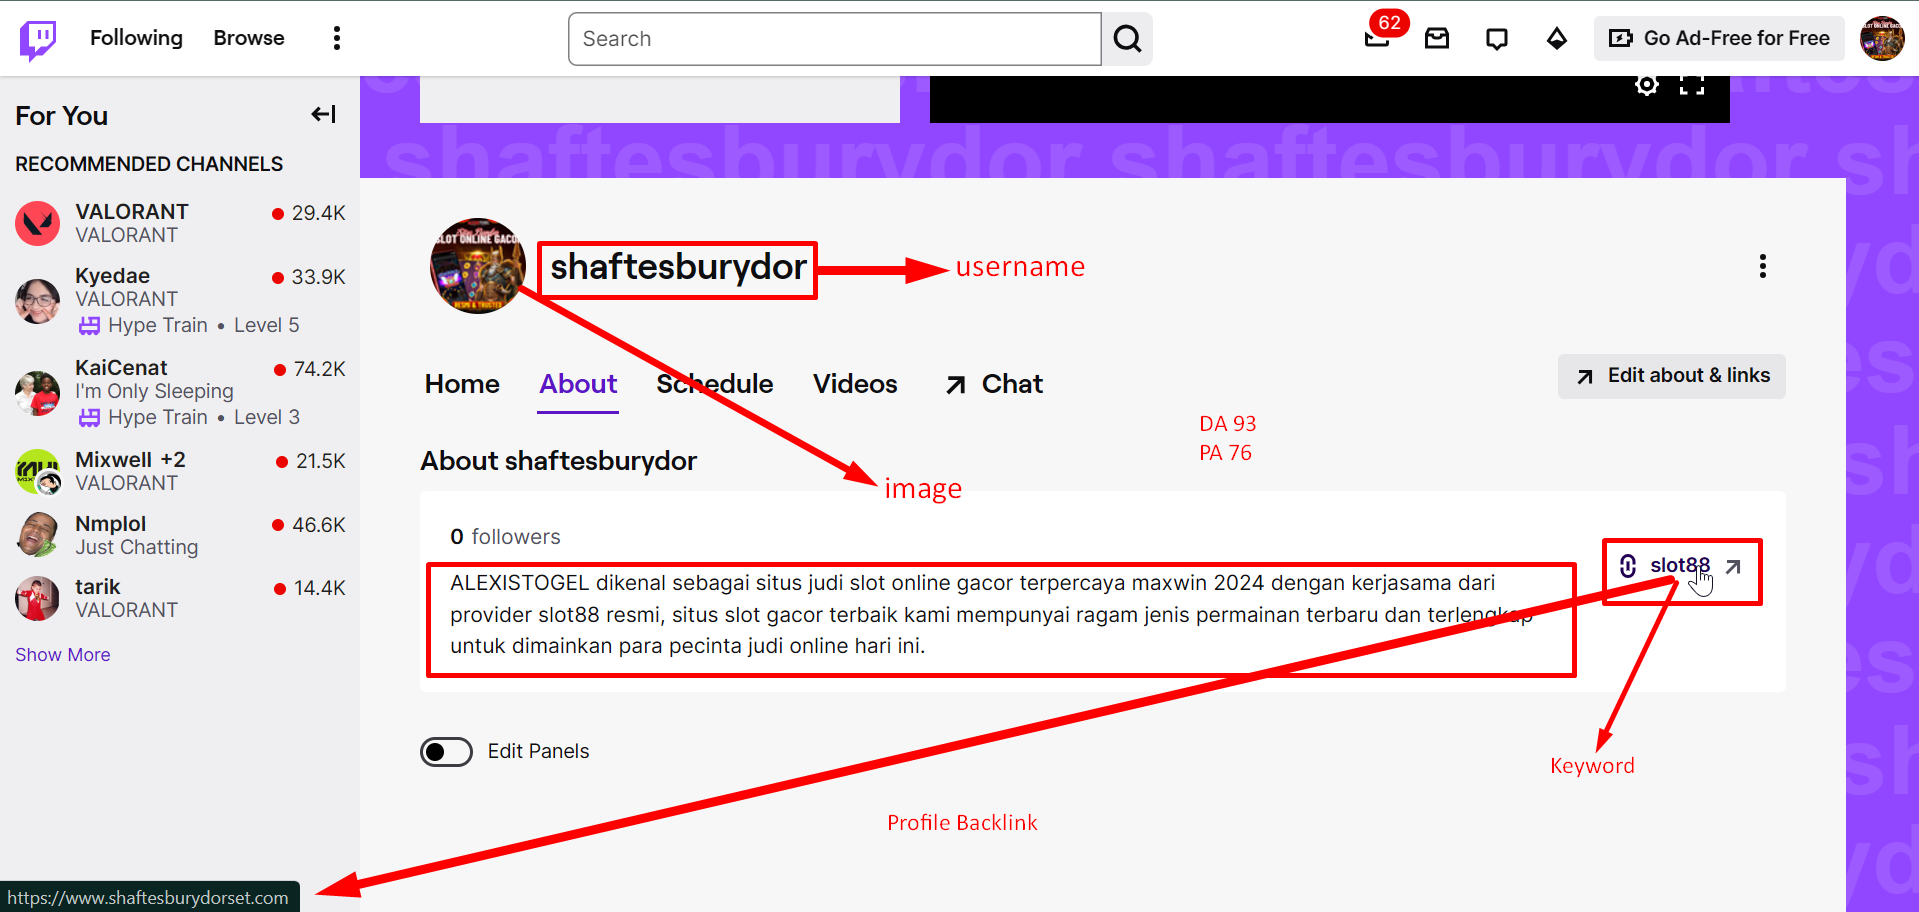Toggle the Edit Panels switch

tap(446, 752)
